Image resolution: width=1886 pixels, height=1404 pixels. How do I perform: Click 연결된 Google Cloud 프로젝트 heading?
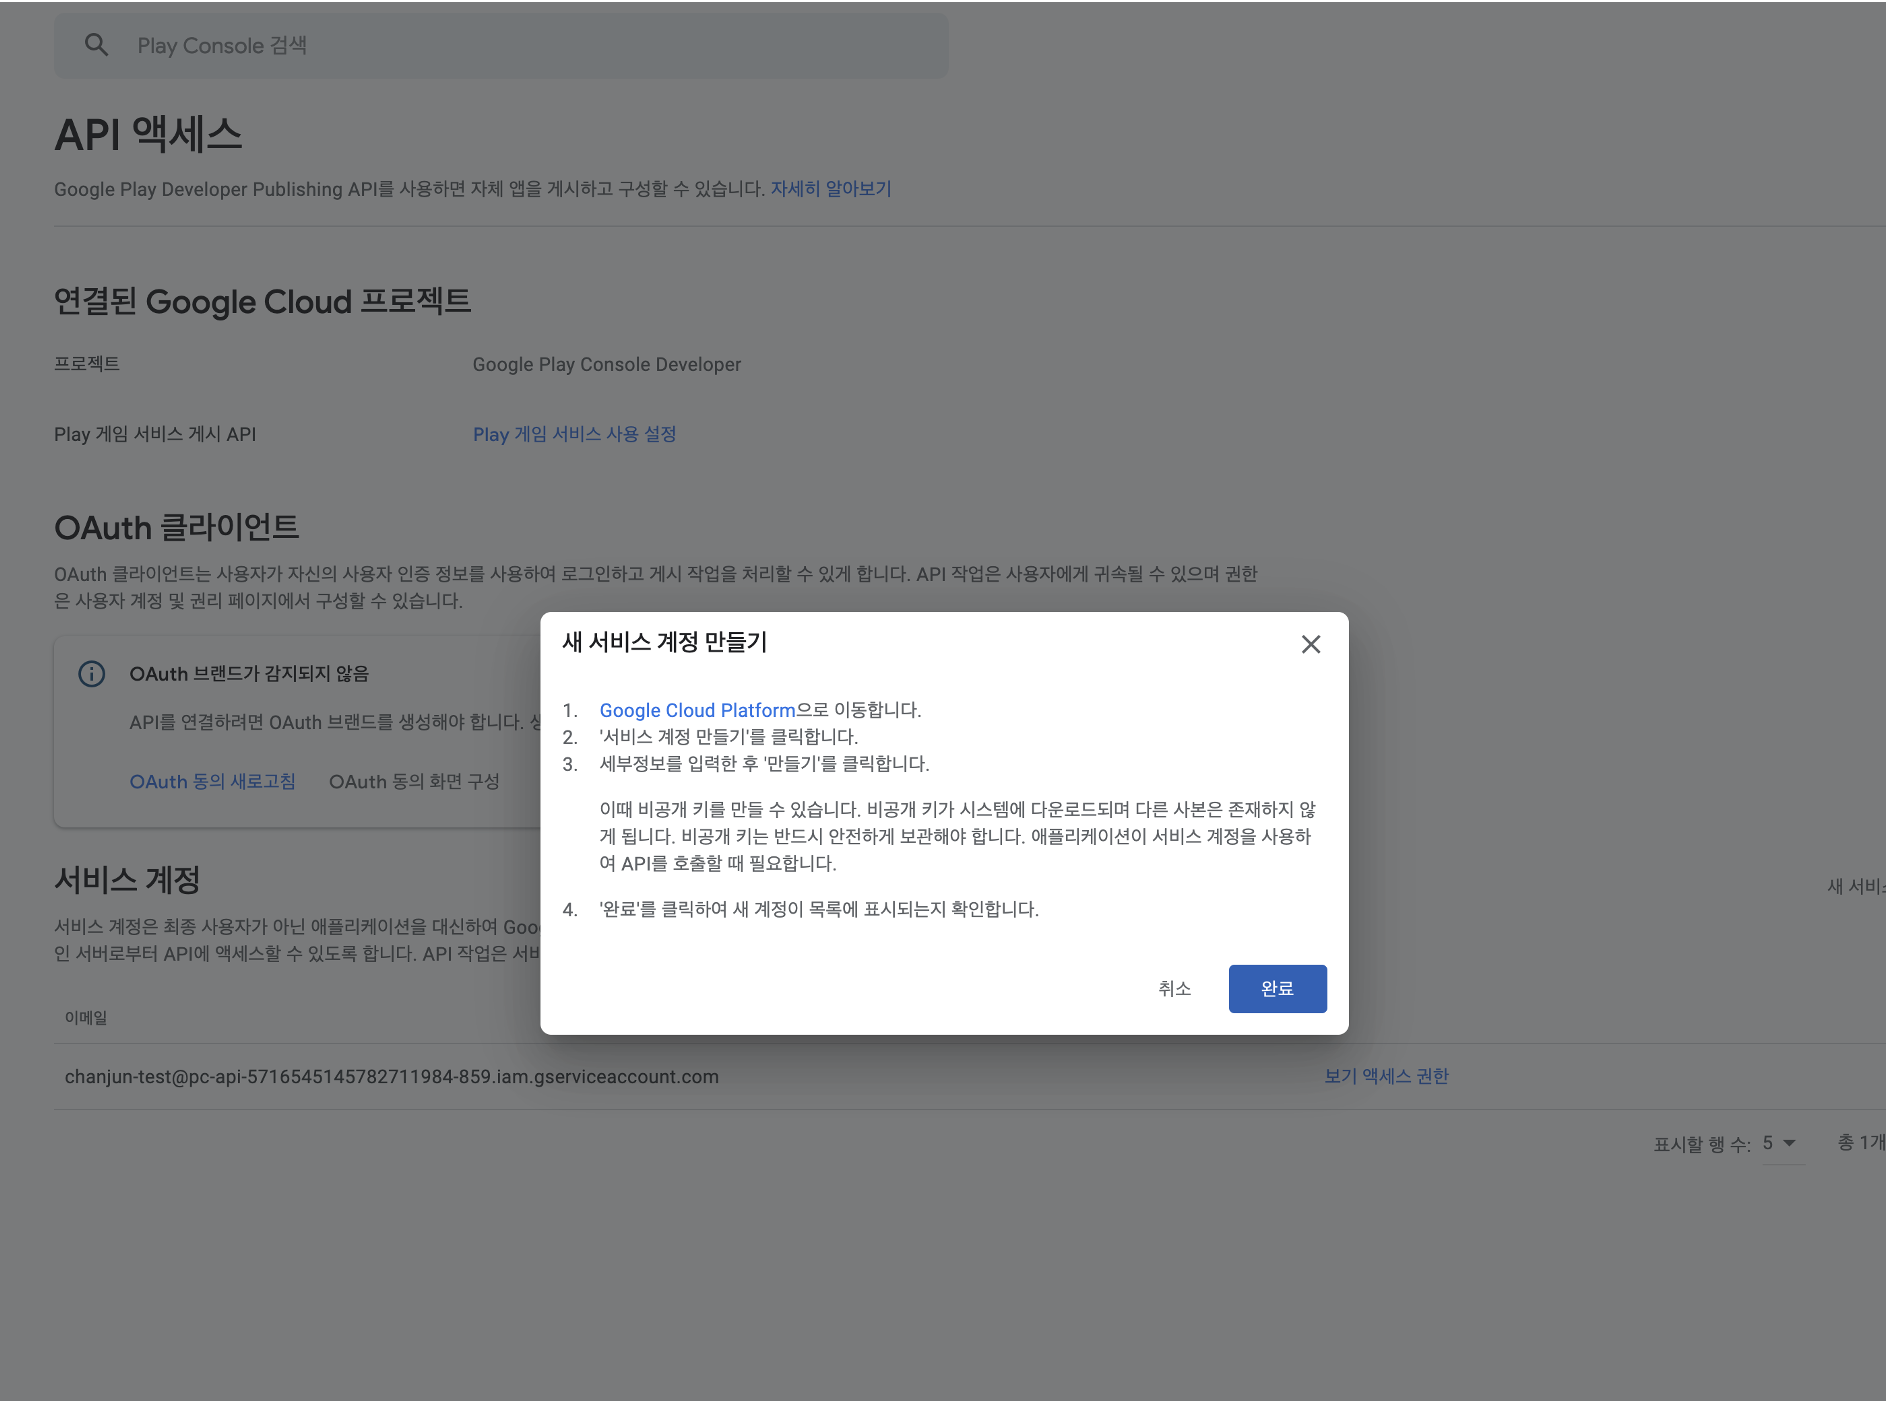pos(262,302)
